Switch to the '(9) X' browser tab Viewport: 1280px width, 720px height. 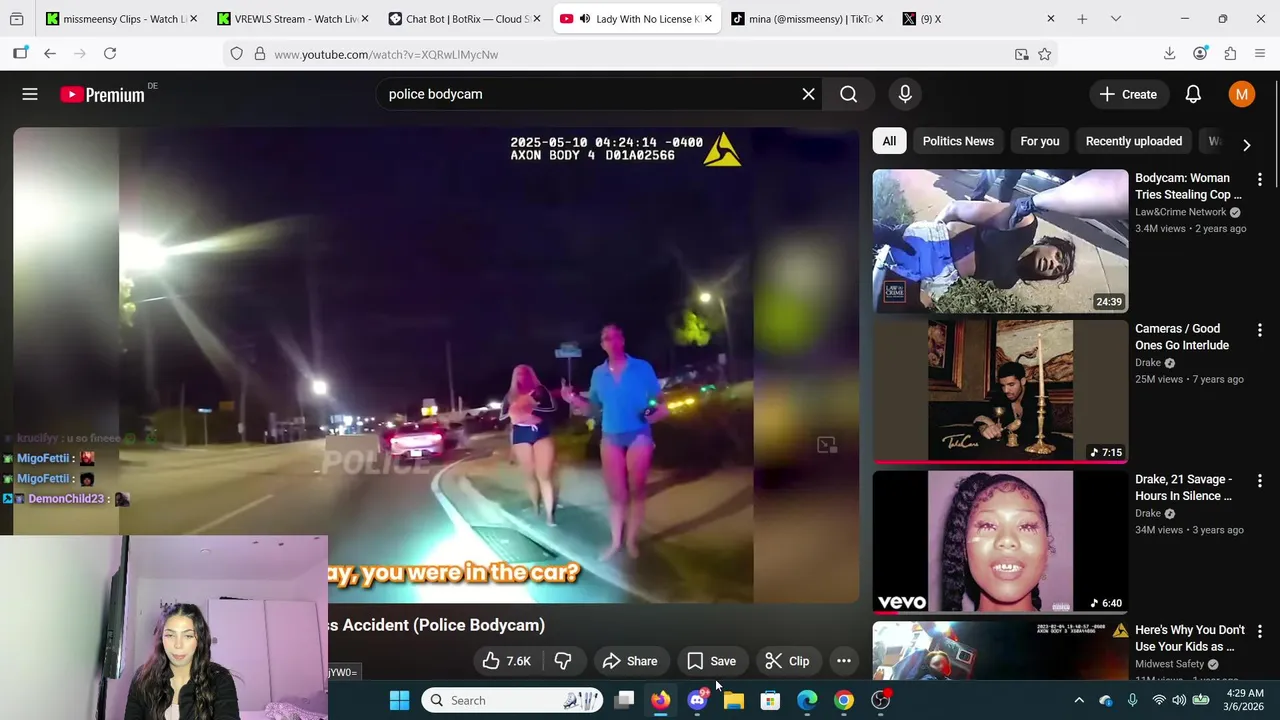click(x=978, y=19)
